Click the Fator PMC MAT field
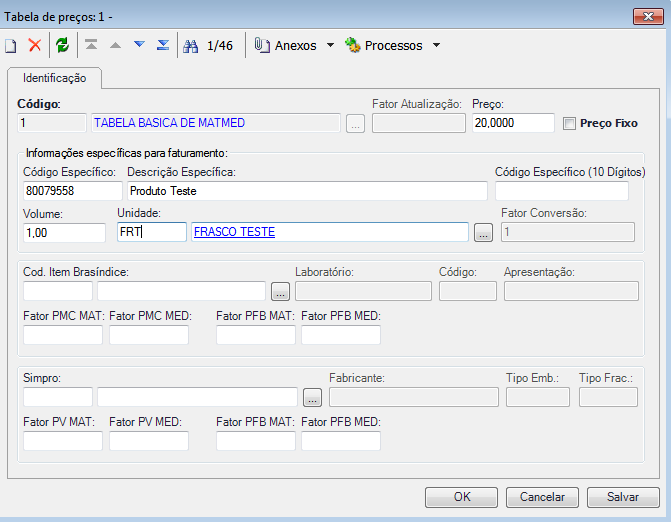Image resolution: width=671 pixels, height=522 pixels. pyautogui.click(x=63, y=335)
